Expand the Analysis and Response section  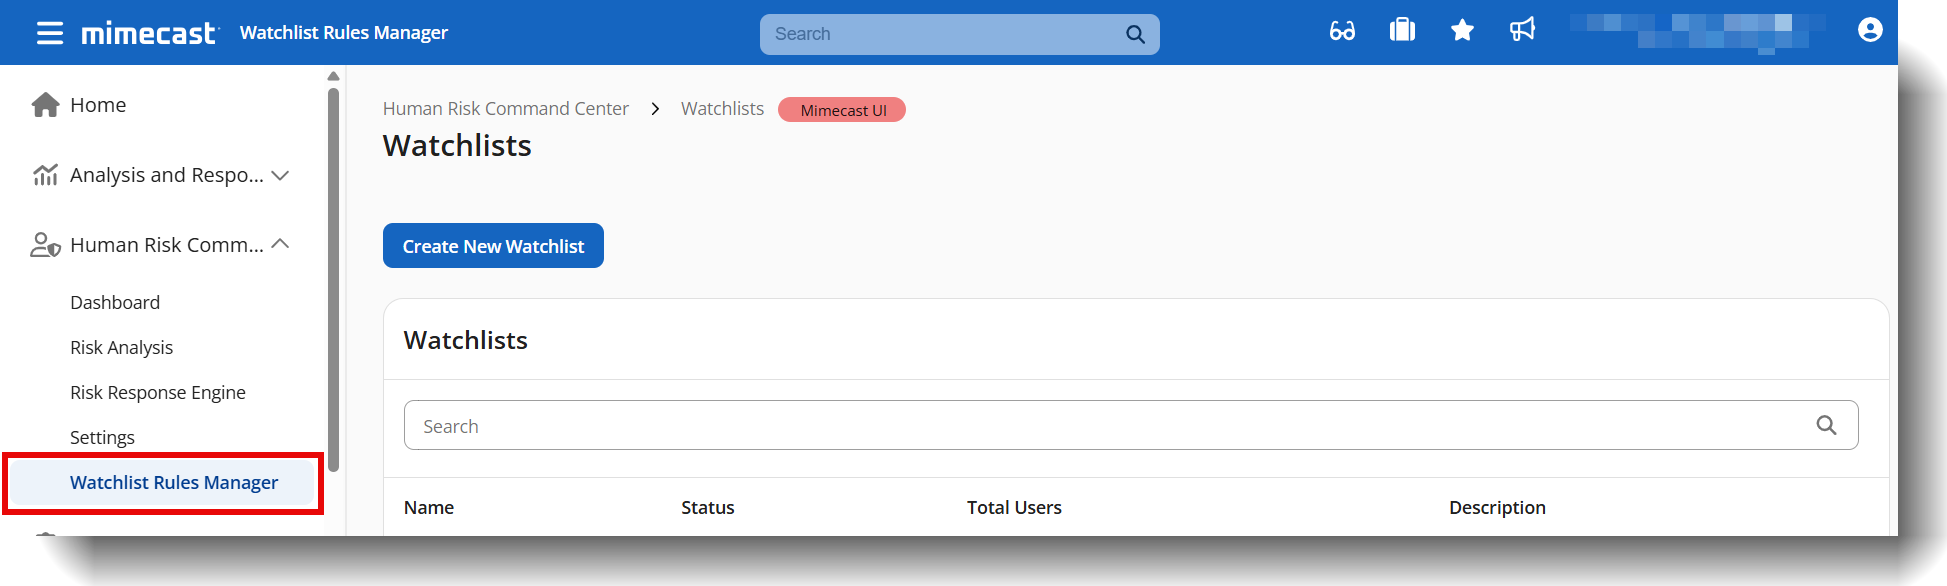click(280, 175)
